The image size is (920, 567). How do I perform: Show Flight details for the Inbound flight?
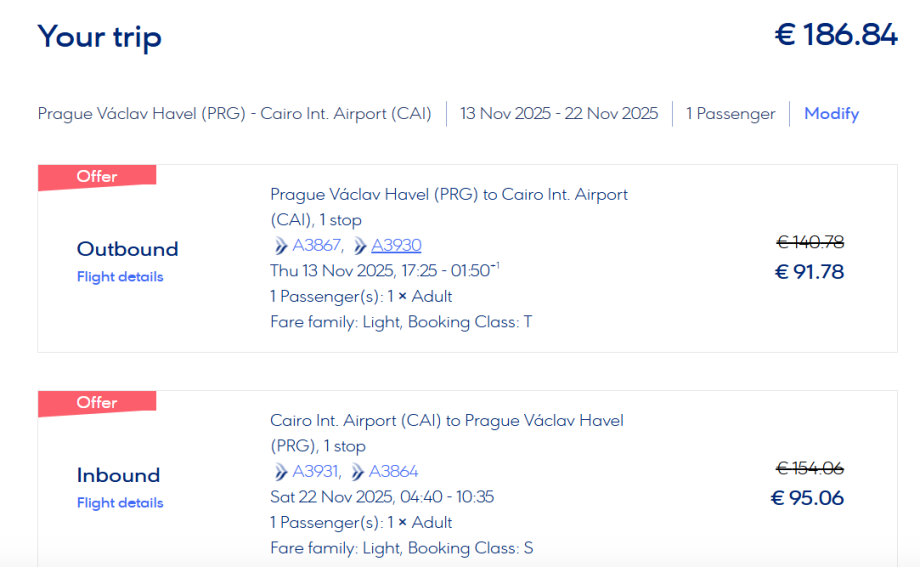pyautogui.click(x=120, y=503)
